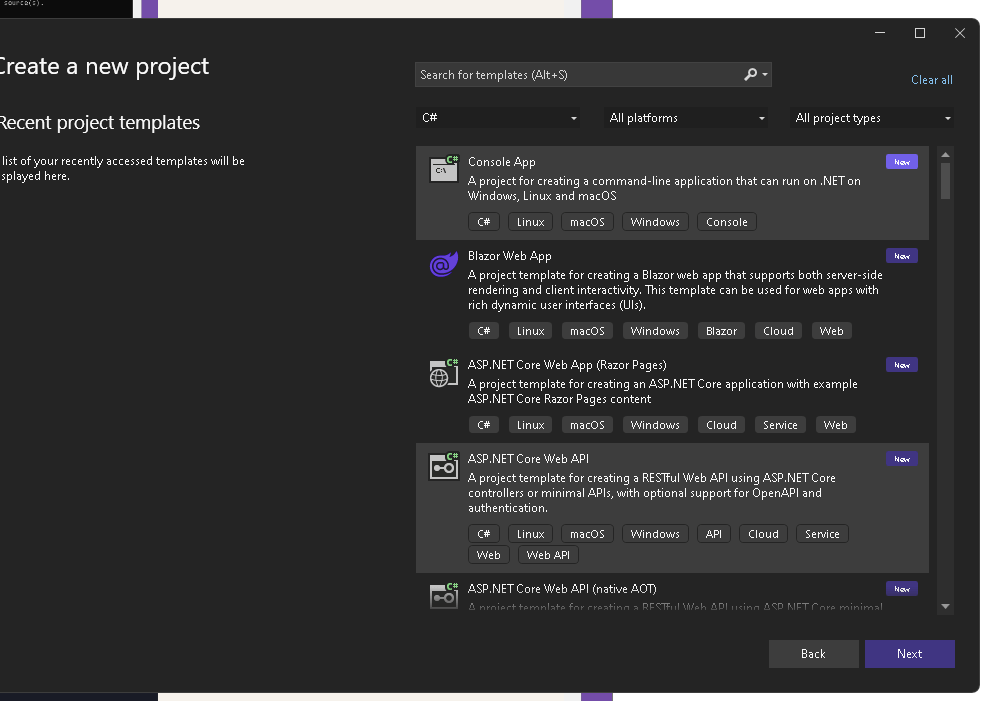Viewport: 1001px width, 701px height.
Task: Click the ASP.NET Core Web API title
Action: pos(528,459)
